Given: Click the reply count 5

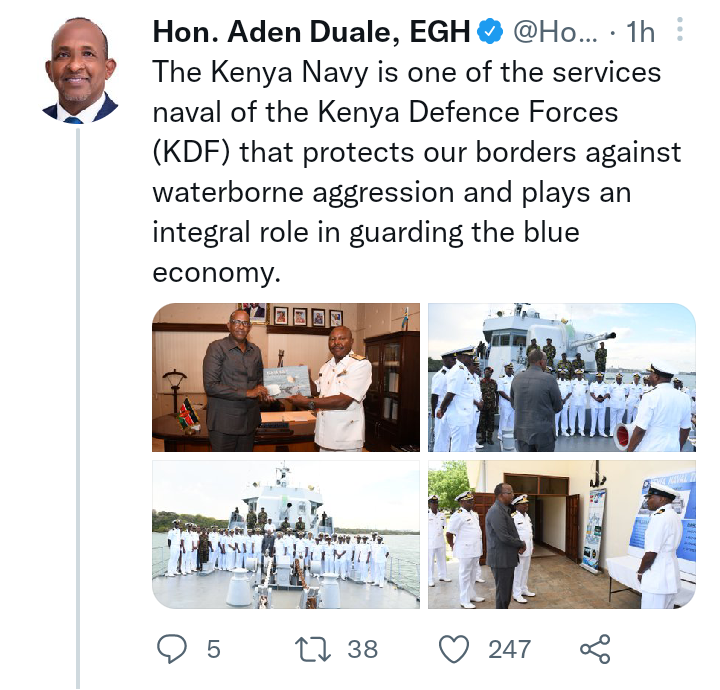Looking at the screenshot, I should tap(214, 649).
